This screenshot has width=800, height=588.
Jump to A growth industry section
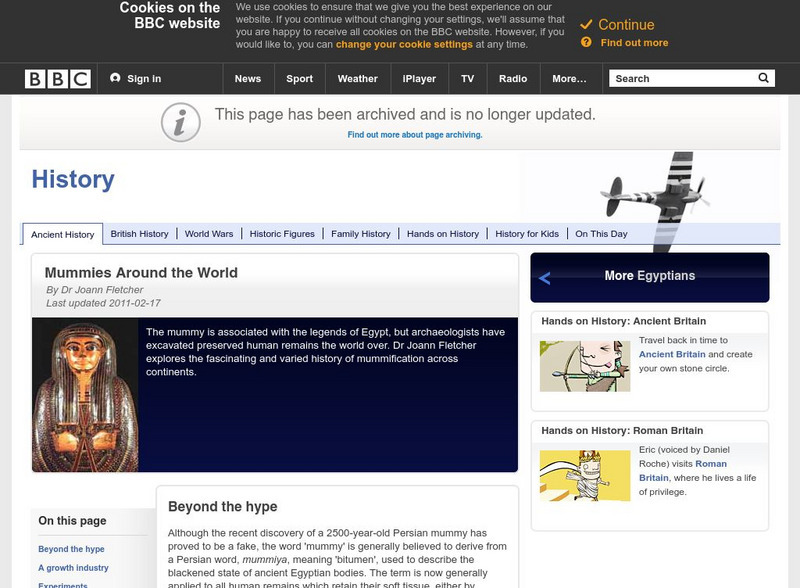coord(73,568)
